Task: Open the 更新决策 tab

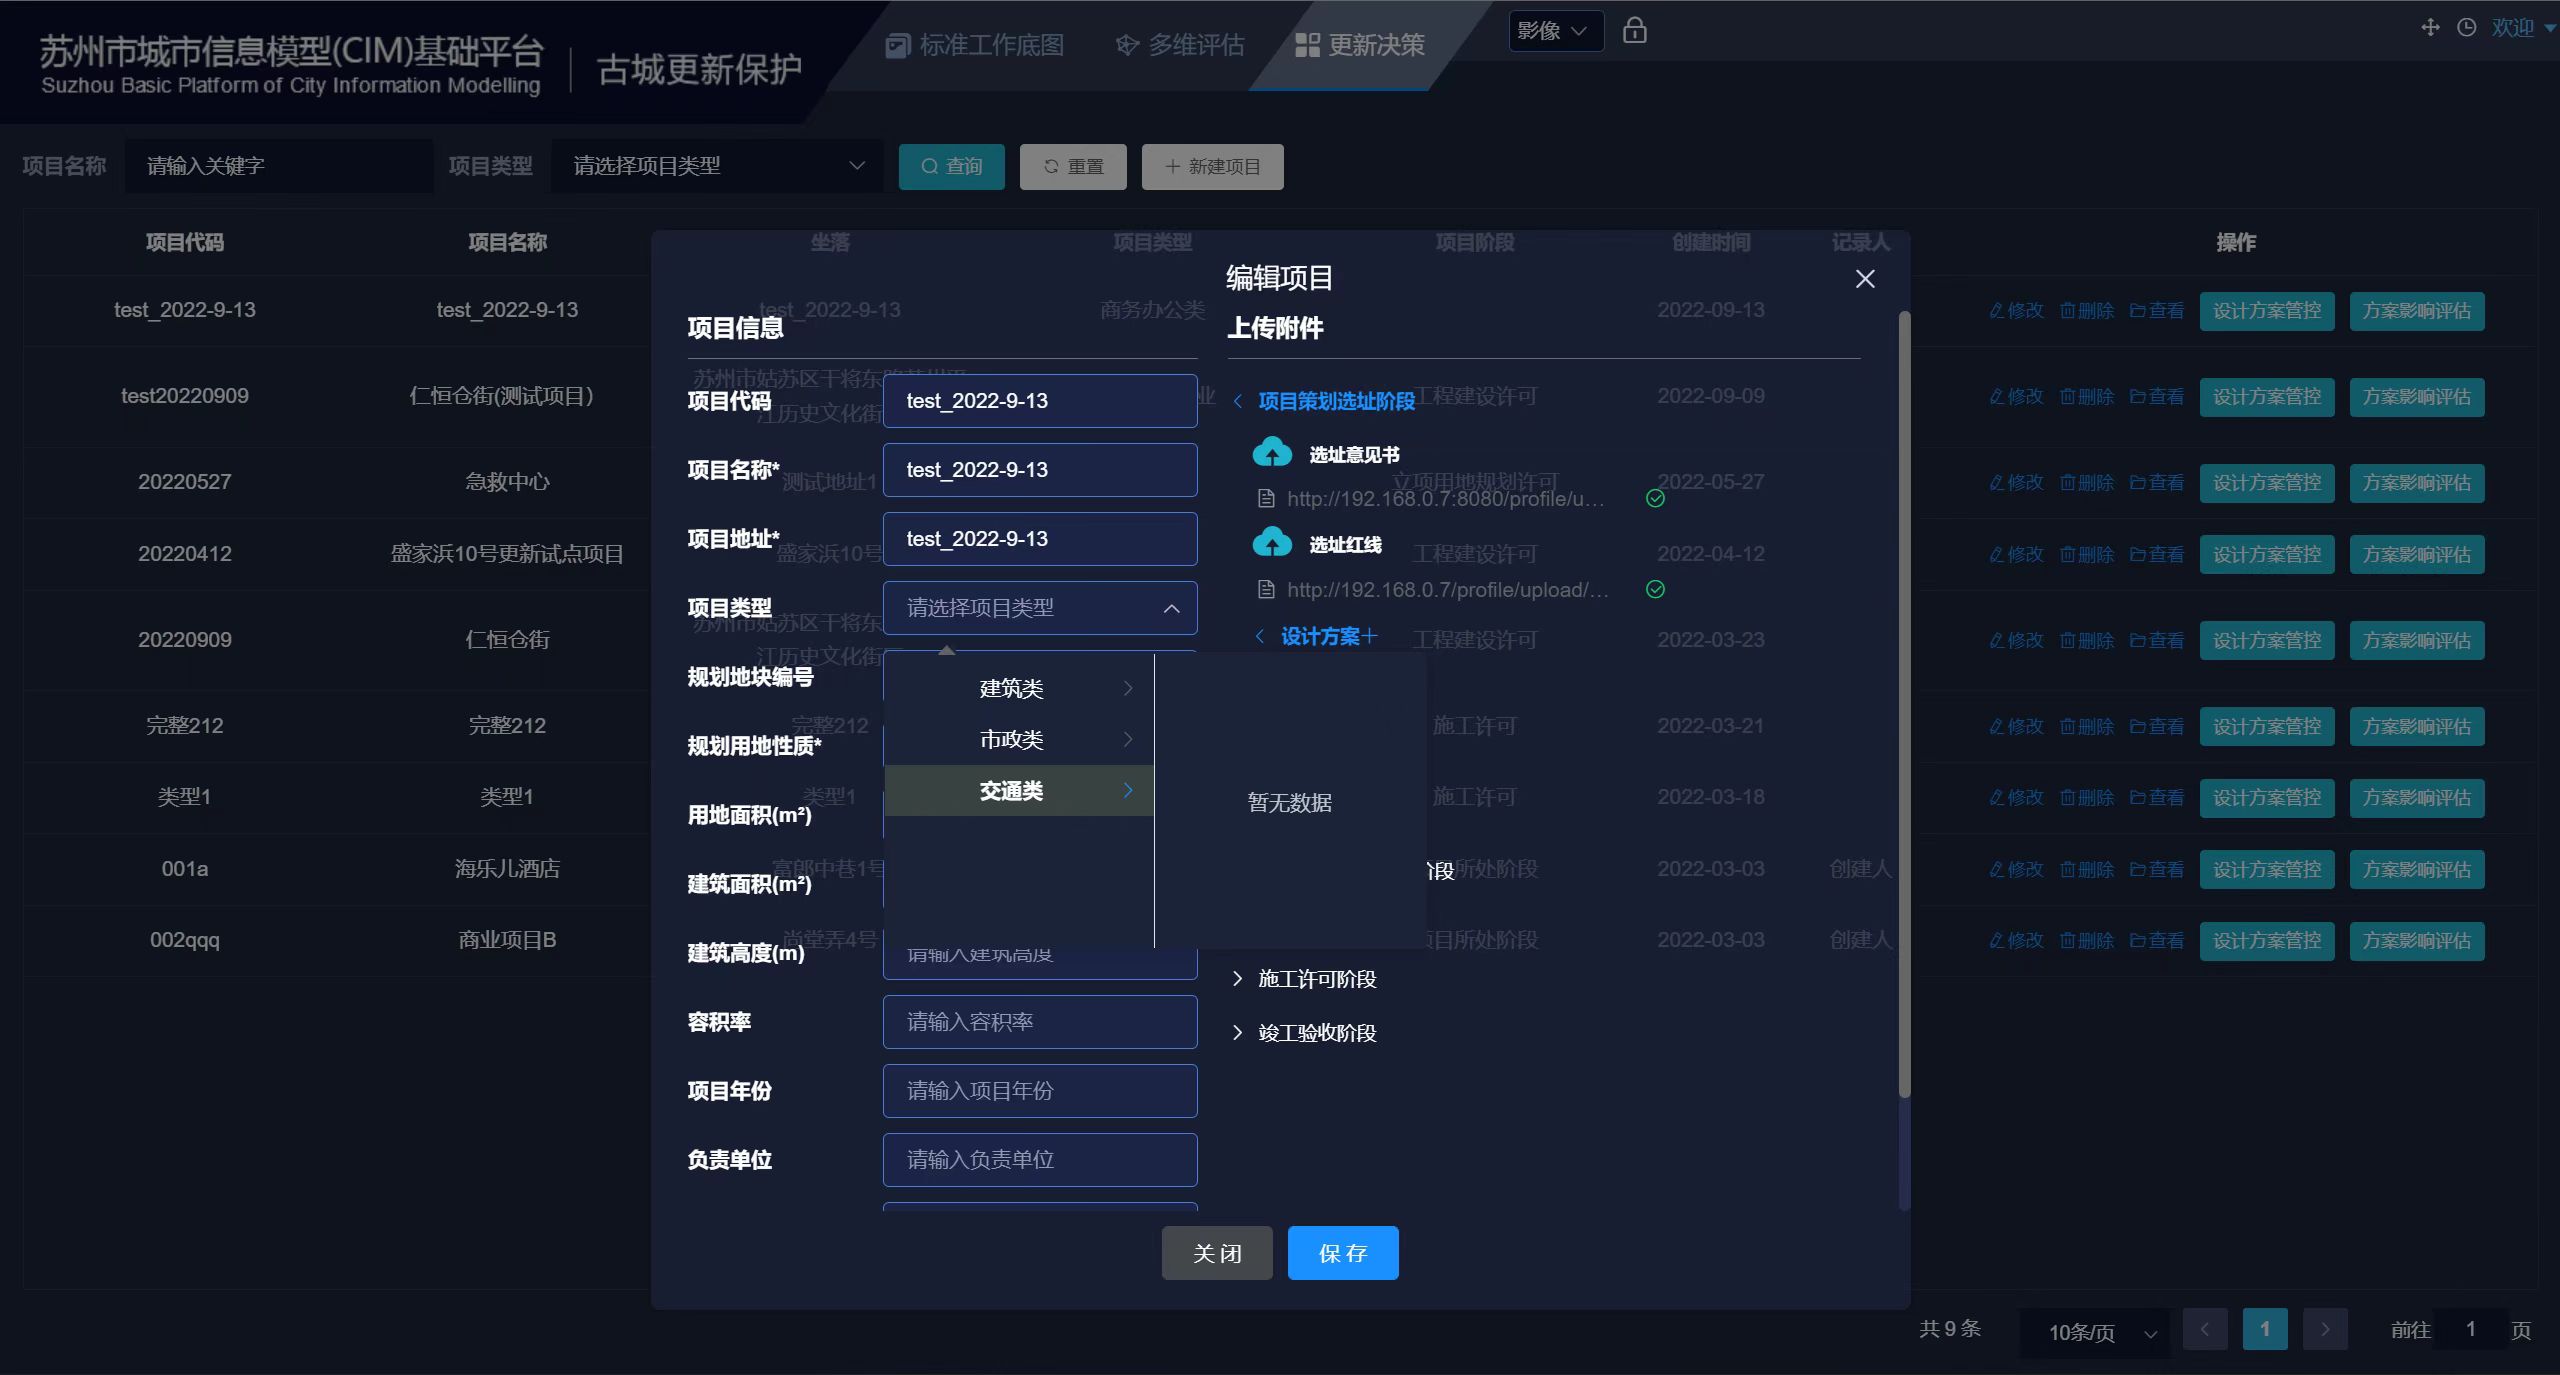Action: pyautogui.click(x=1360, y=45)
